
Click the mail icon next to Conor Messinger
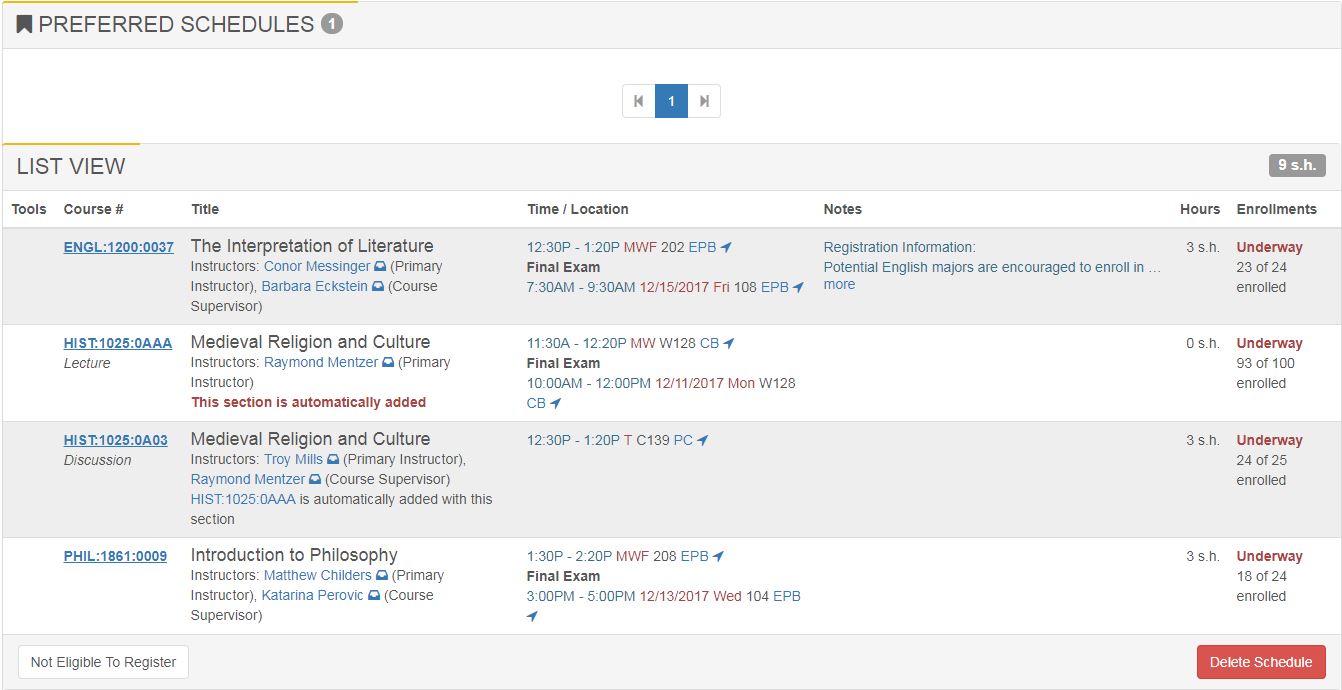point(380,267)
